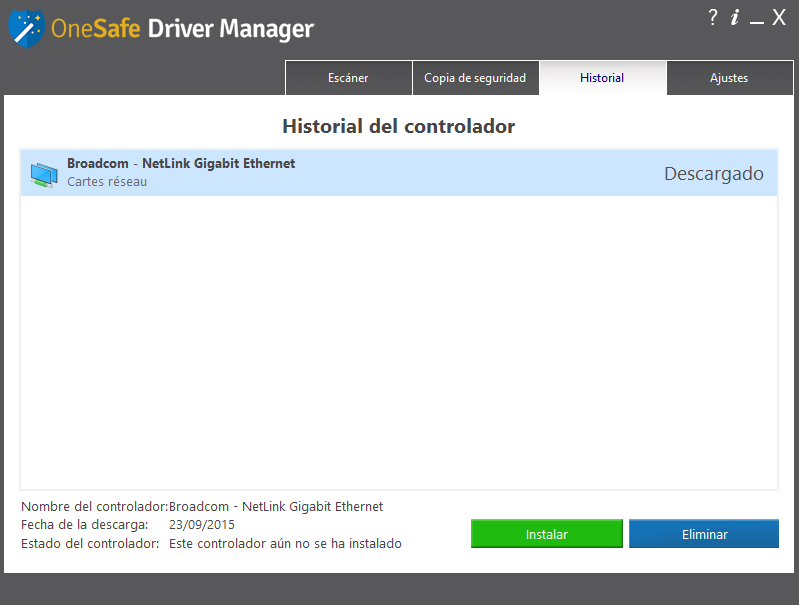Viewport: 799px width, 605px height.
Task: Click the Descargado status label
Action: point(713,174)
